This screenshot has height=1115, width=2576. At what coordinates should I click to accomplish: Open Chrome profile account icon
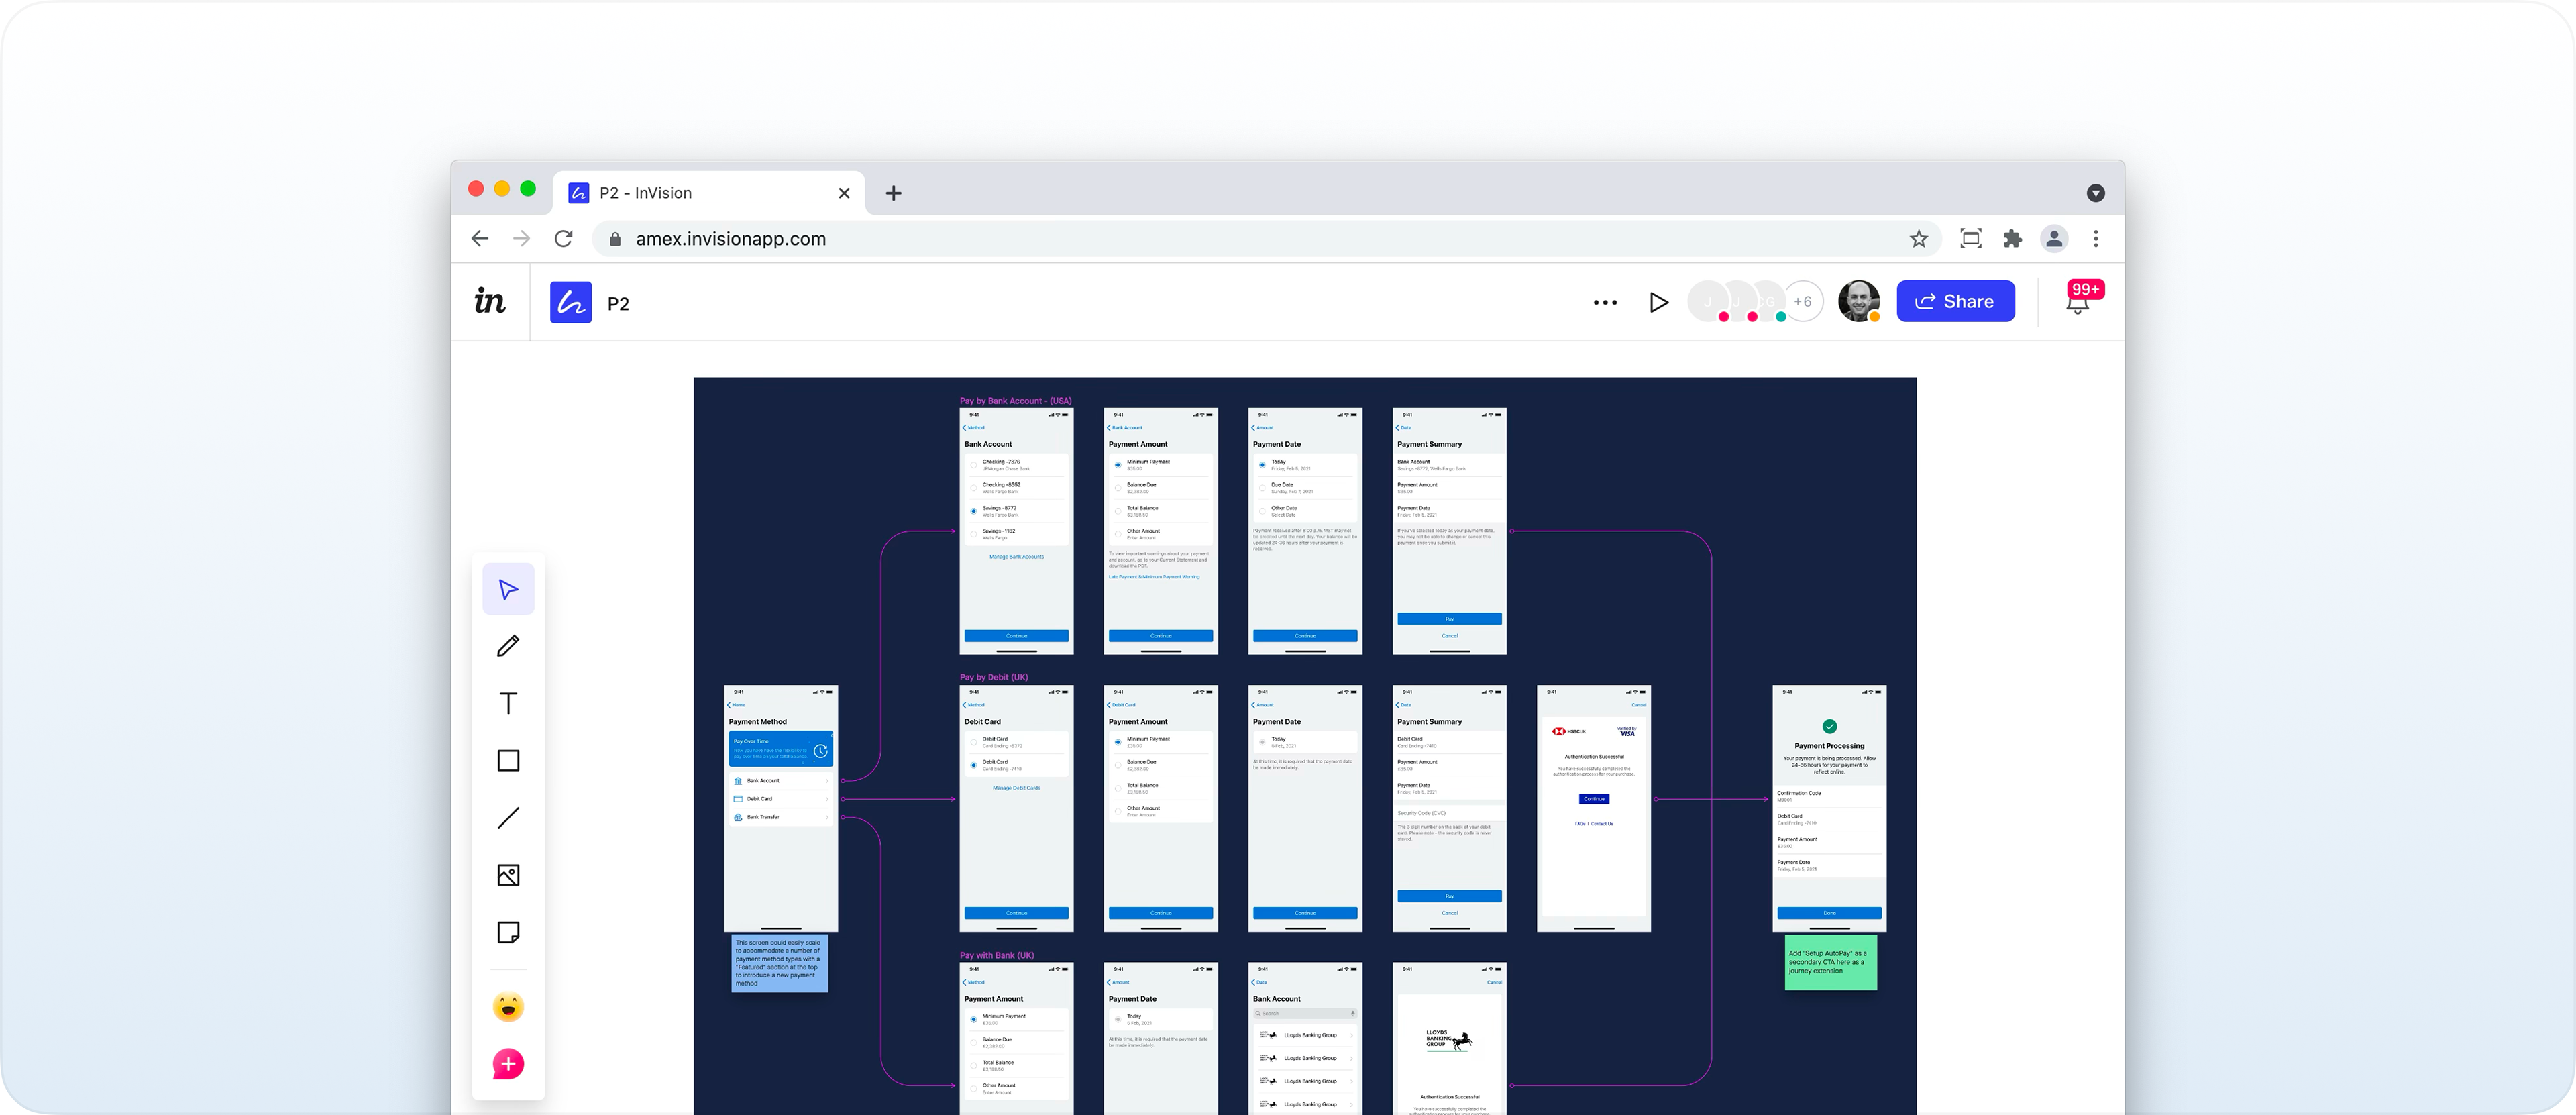pos(2054,238)
